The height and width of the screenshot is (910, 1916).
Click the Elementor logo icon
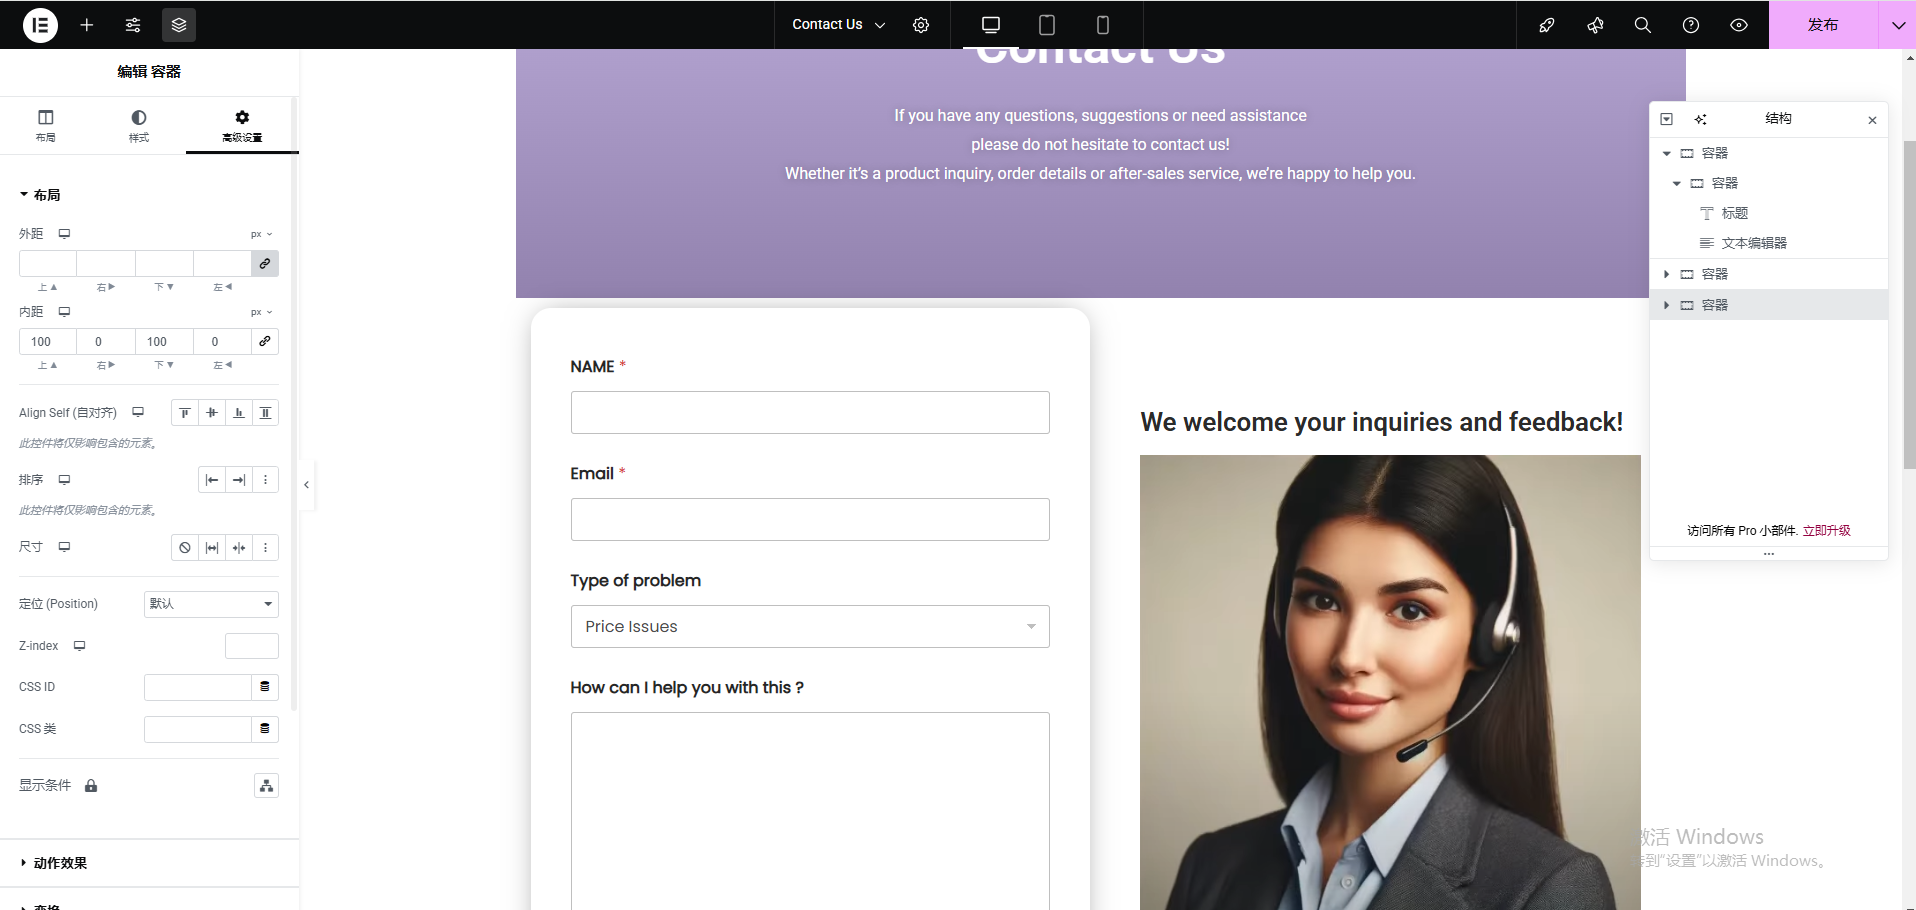coord(40,25)
